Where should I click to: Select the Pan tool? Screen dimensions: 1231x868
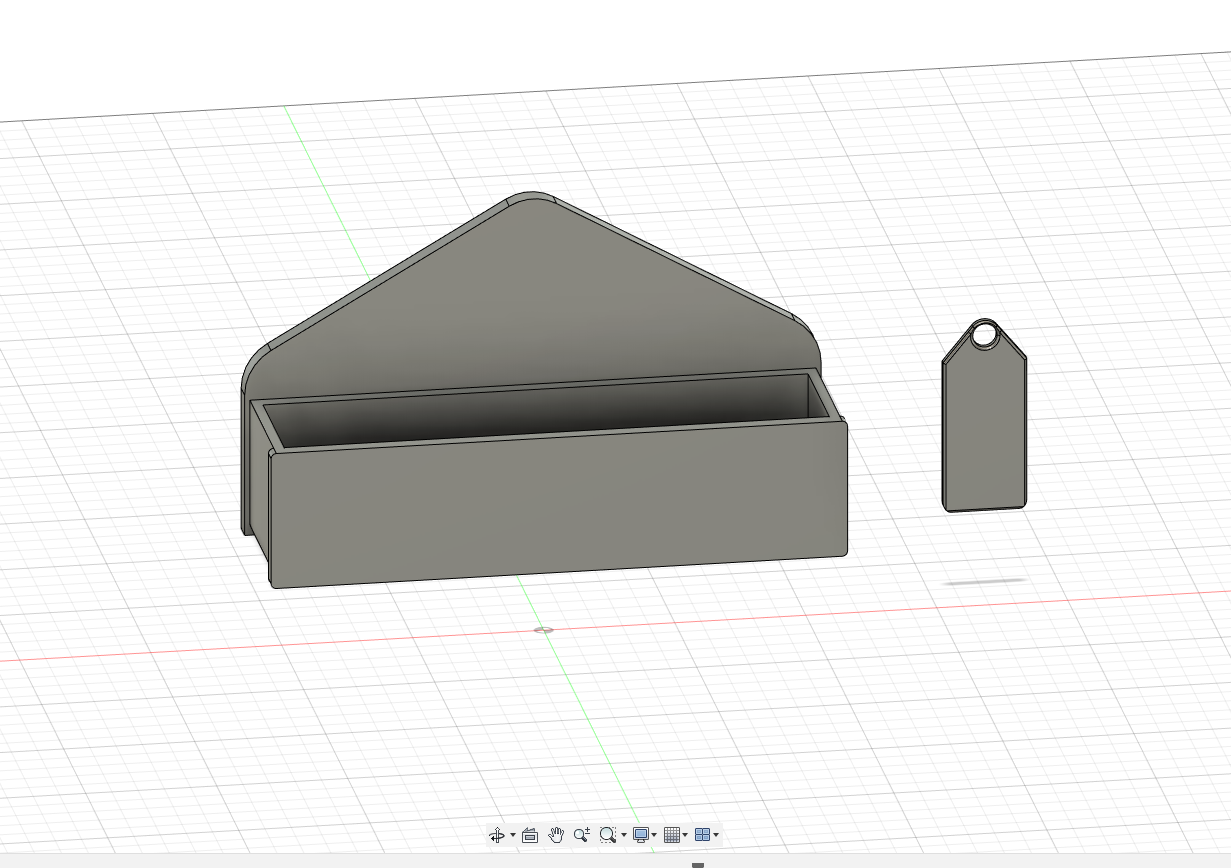(x=555, y=835)
